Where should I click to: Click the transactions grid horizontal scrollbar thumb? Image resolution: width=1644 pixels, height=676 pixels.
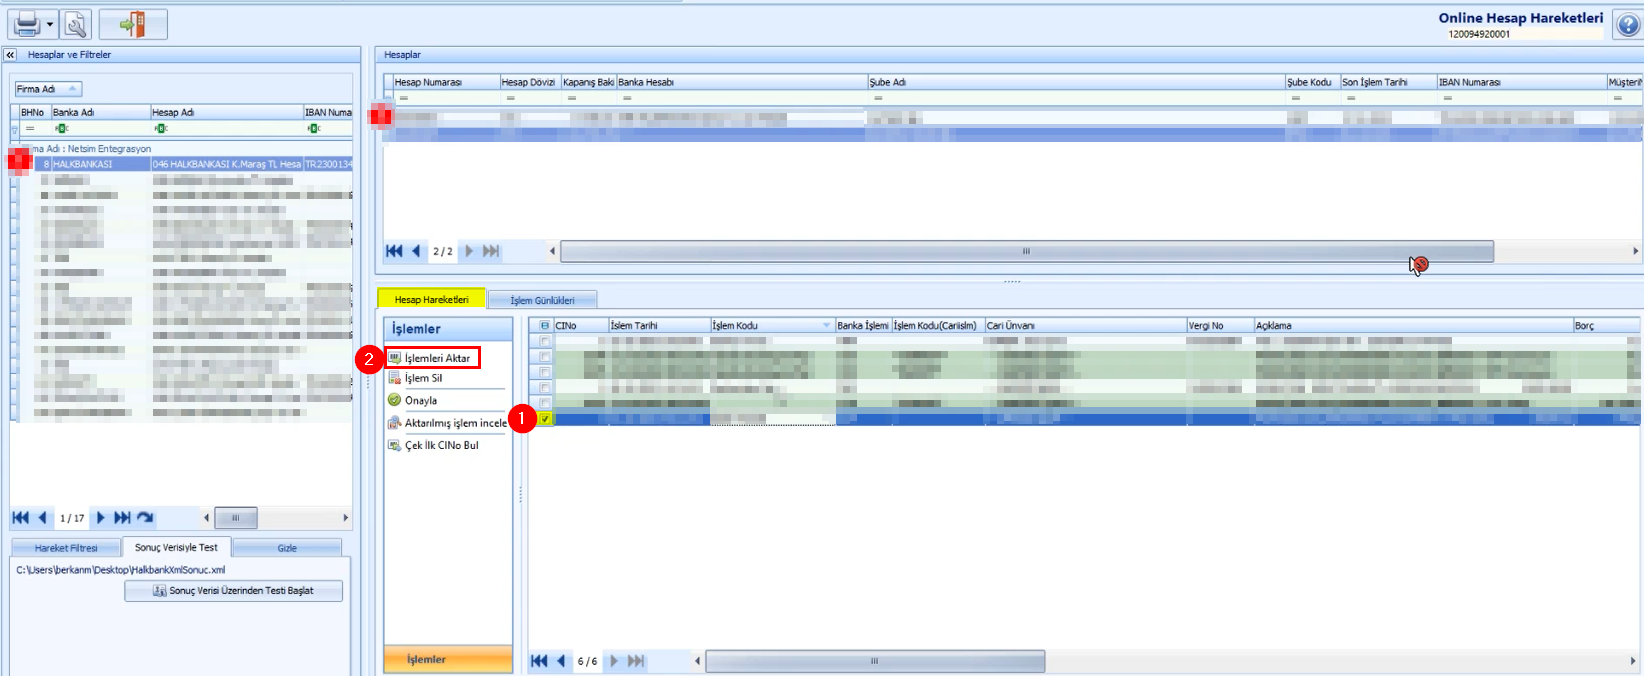[875, 661]
